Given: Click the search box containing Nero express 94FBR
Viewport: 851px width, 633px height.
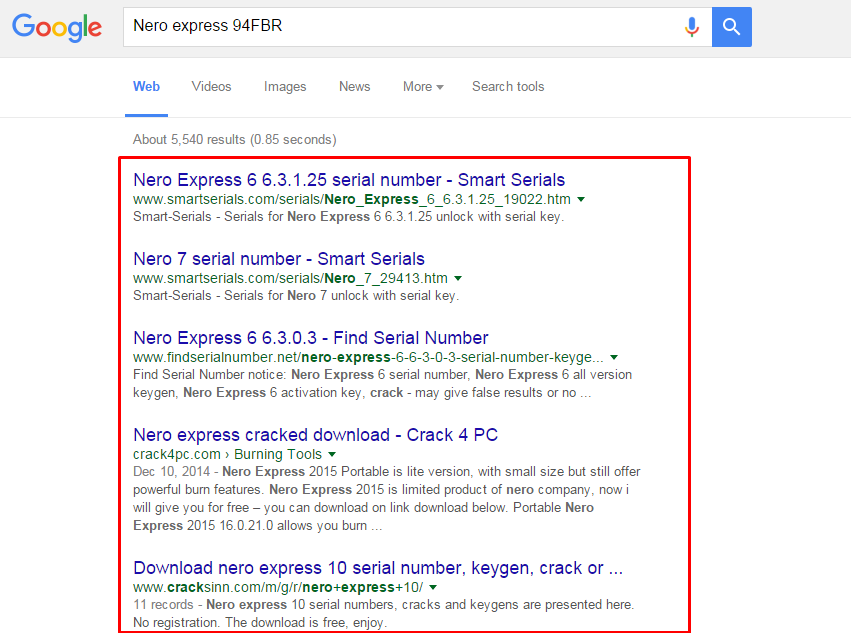Looking at the screenshot, I should tap(417, 27).
